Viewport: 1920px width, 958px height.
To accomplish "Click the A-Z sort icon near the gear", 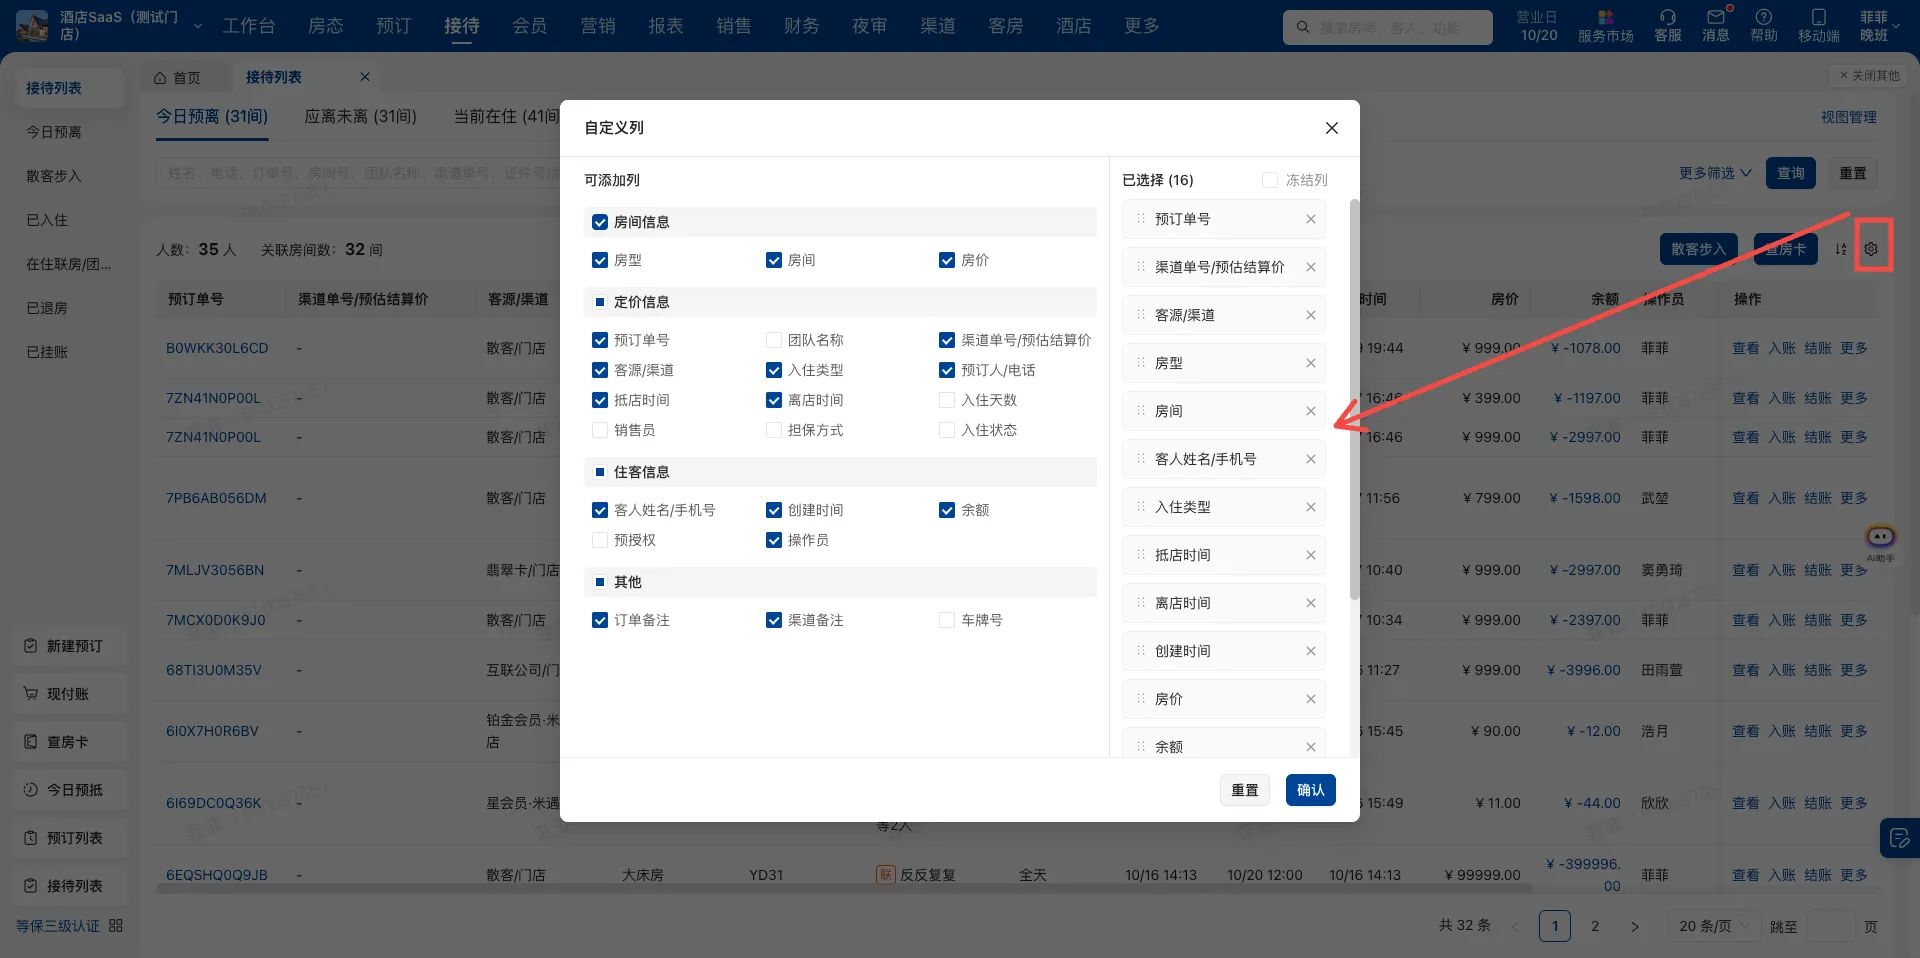I will tap(1840, 249).
